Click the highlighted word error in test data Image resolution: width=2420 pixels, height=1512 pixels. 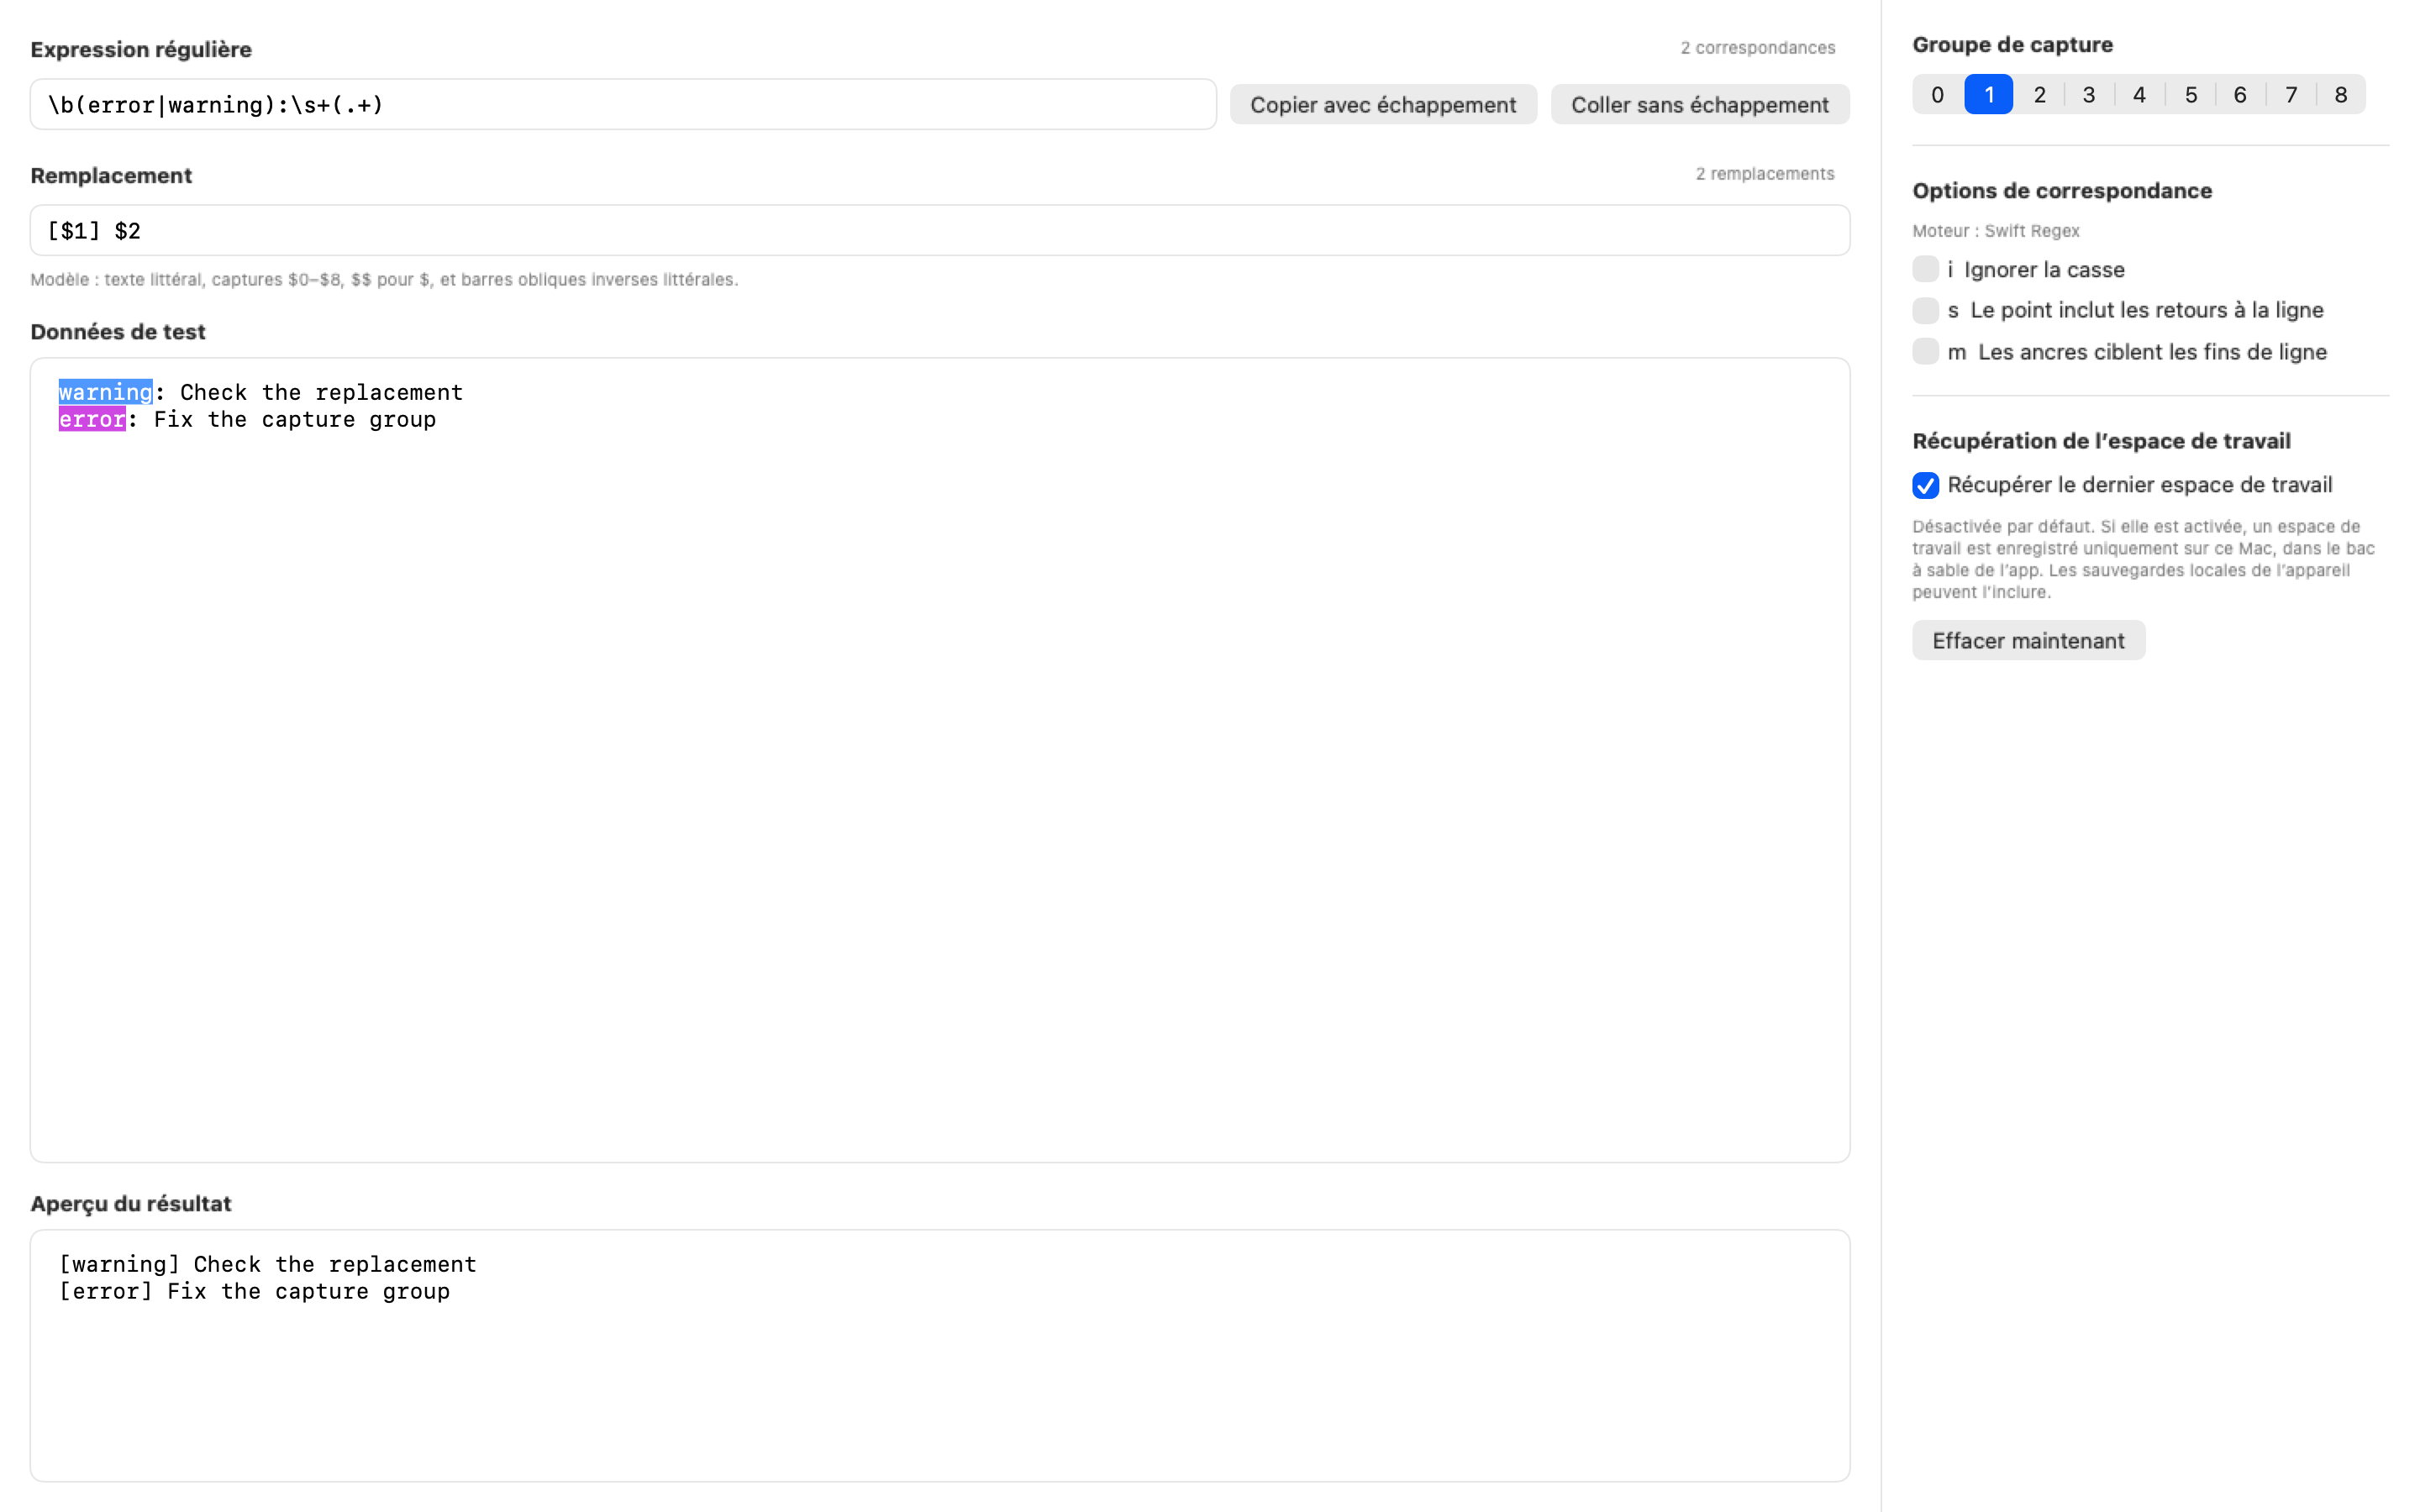(92, 419)
